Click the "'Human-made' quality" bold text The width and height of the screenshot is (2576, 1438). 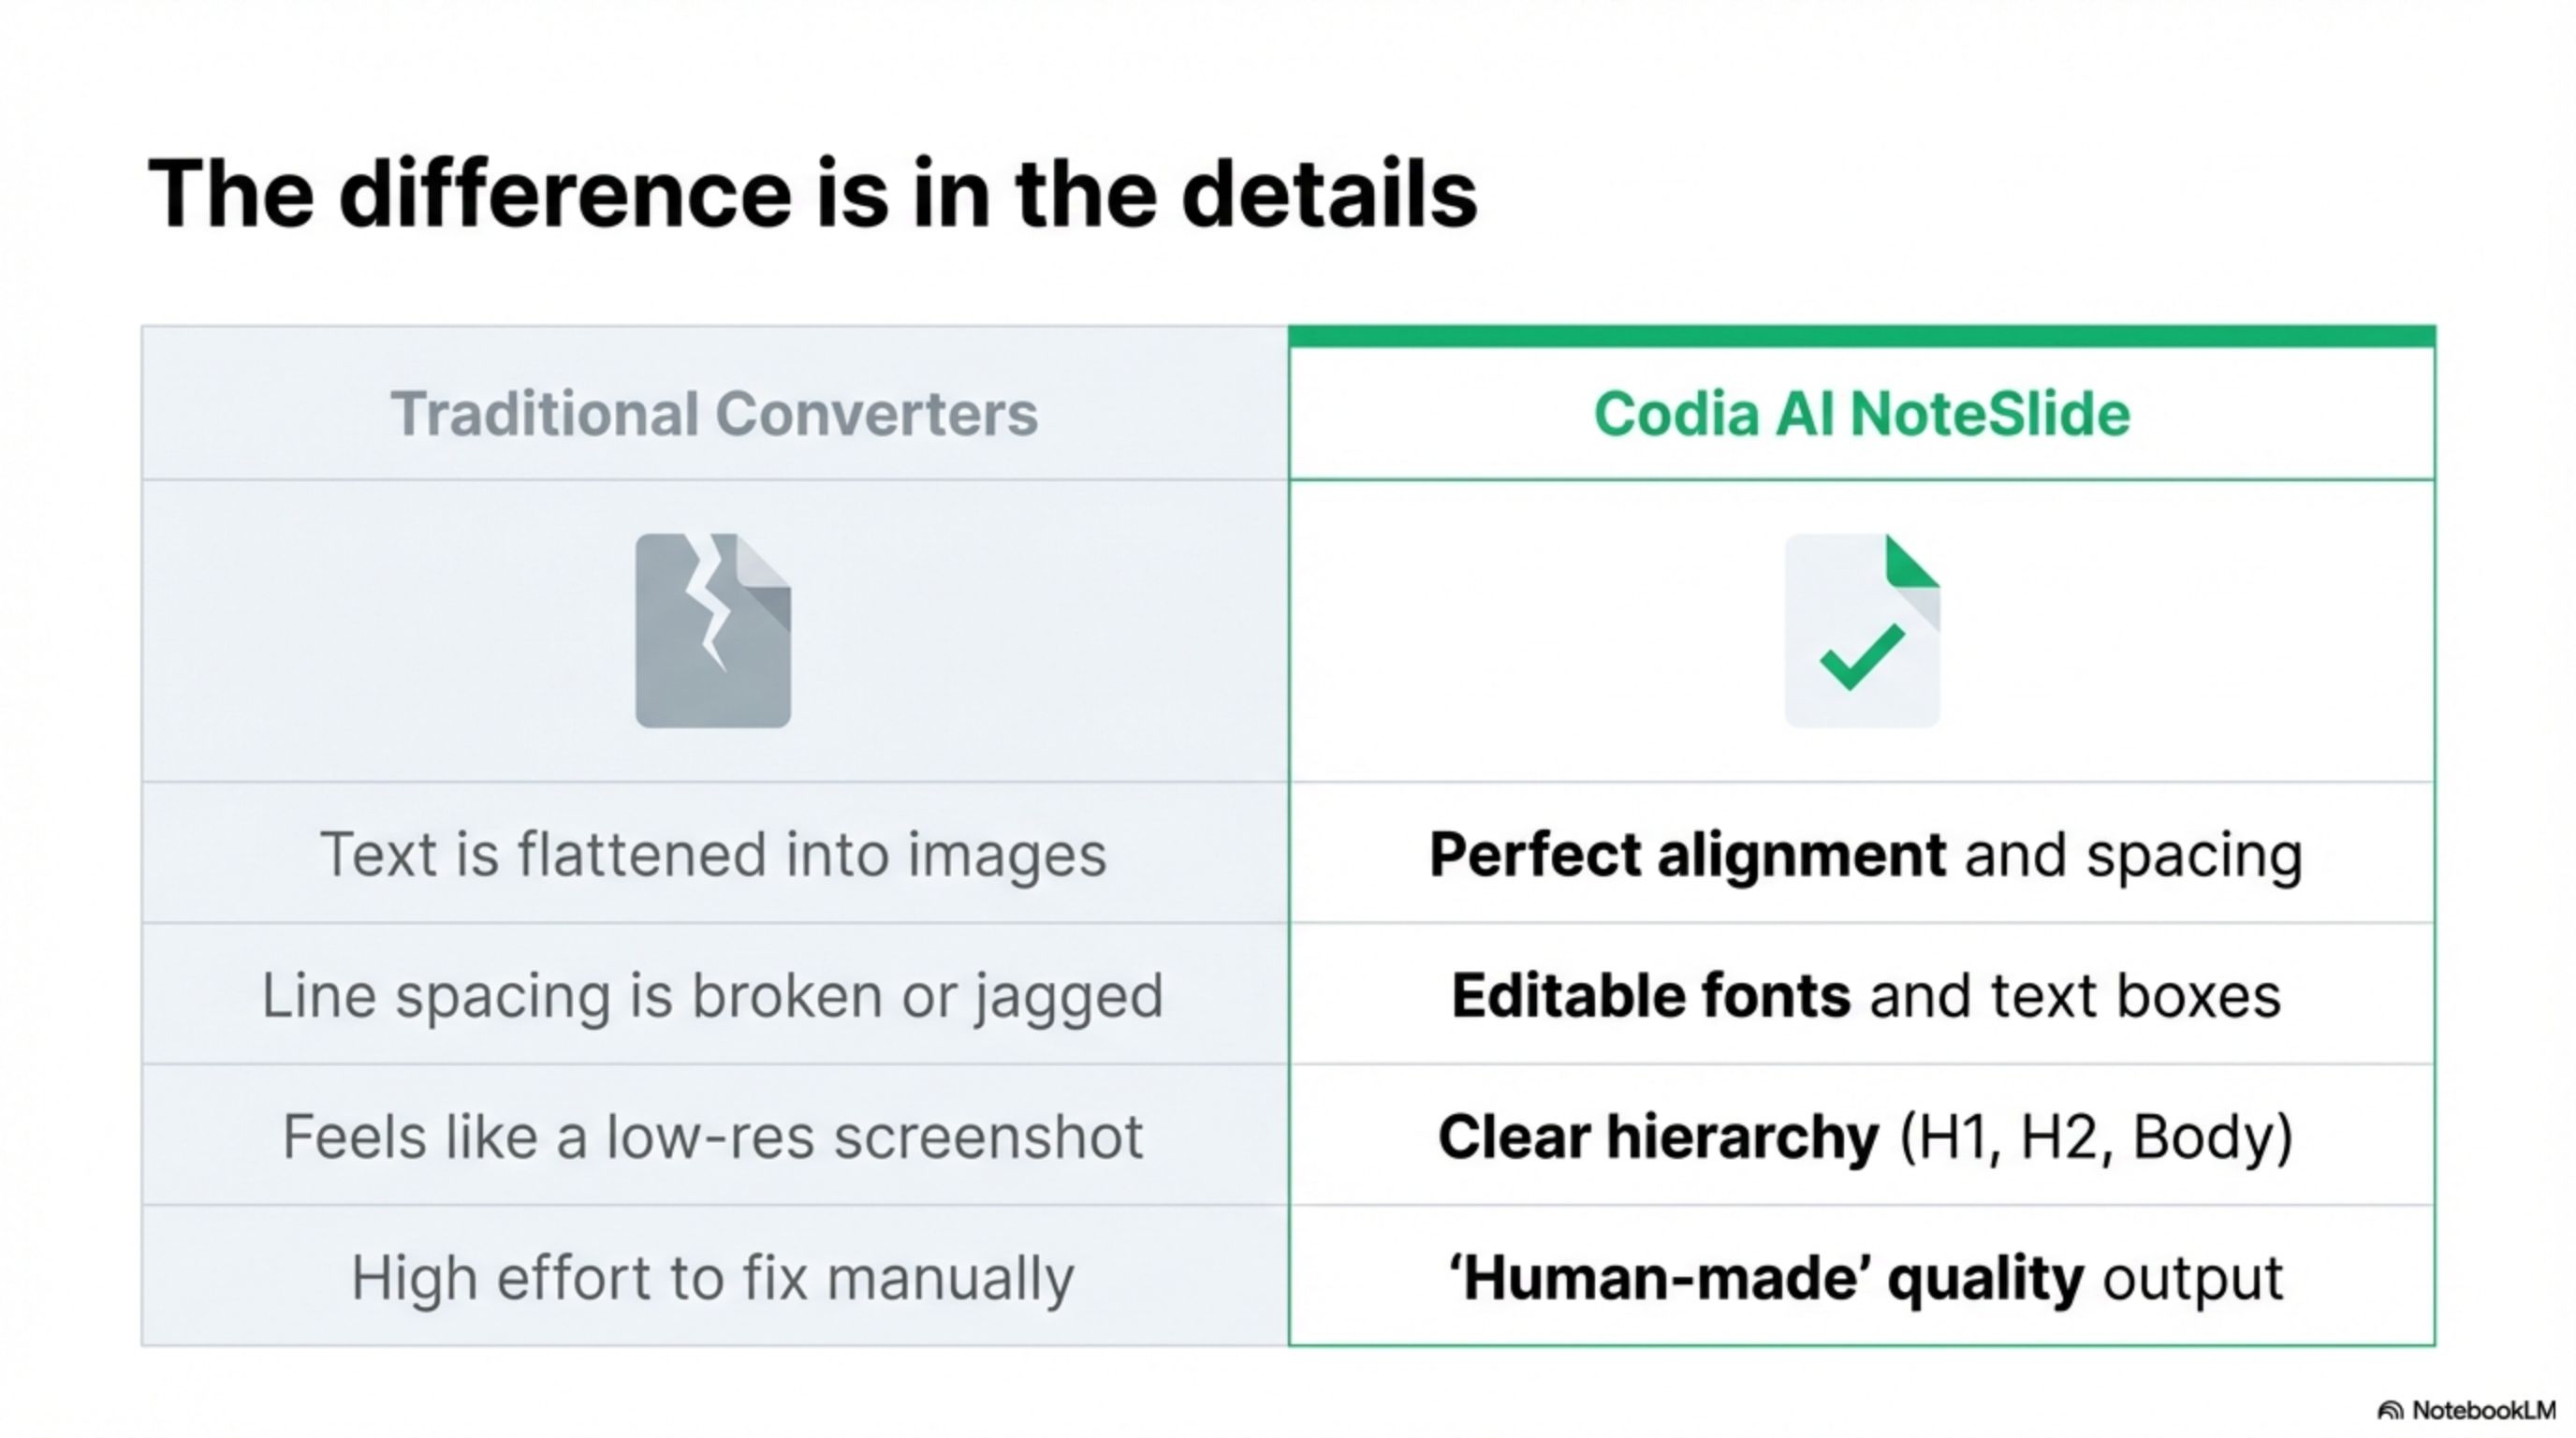coord(1766,1278)
